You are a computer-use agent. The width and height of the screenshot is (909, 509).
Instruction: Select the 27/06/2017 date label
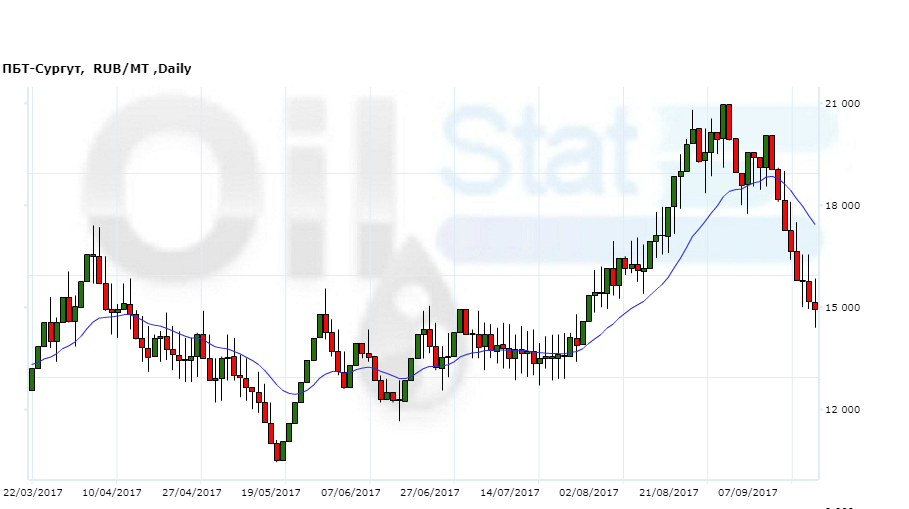(430, 492)
